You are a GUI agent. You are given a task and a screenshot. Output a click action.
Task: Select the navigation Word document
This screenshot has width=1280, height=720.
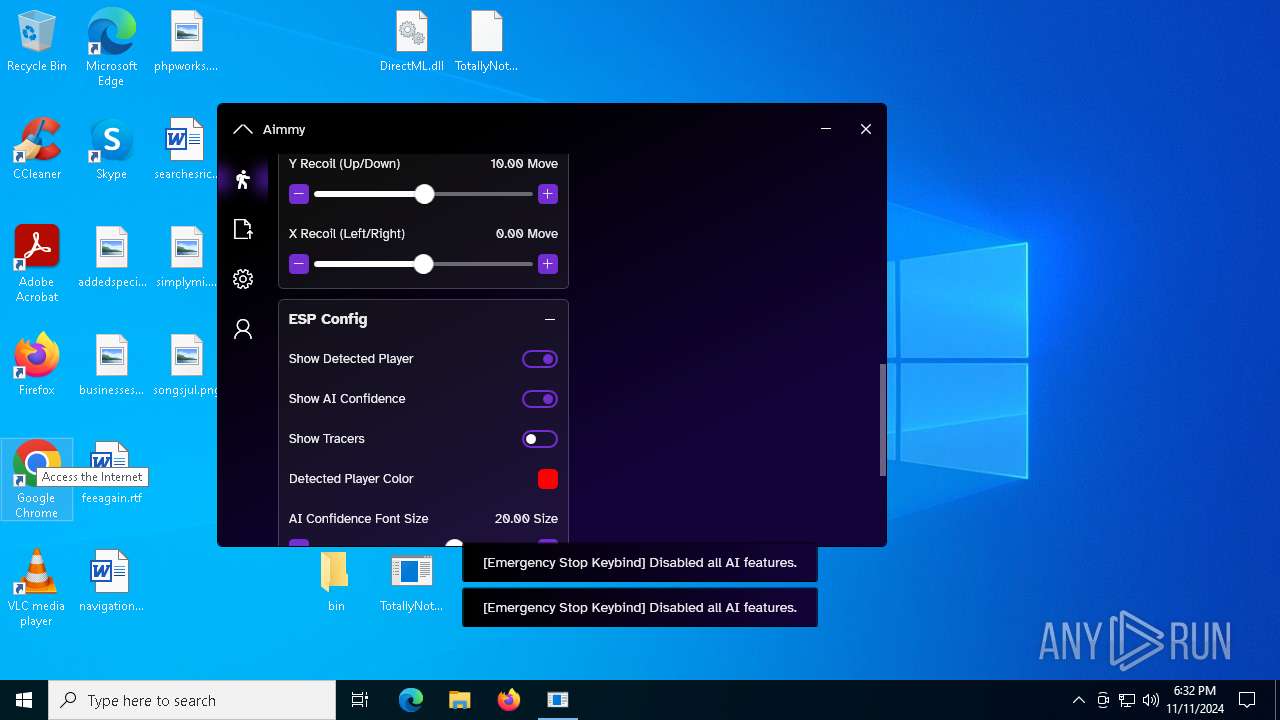point(111,582)
